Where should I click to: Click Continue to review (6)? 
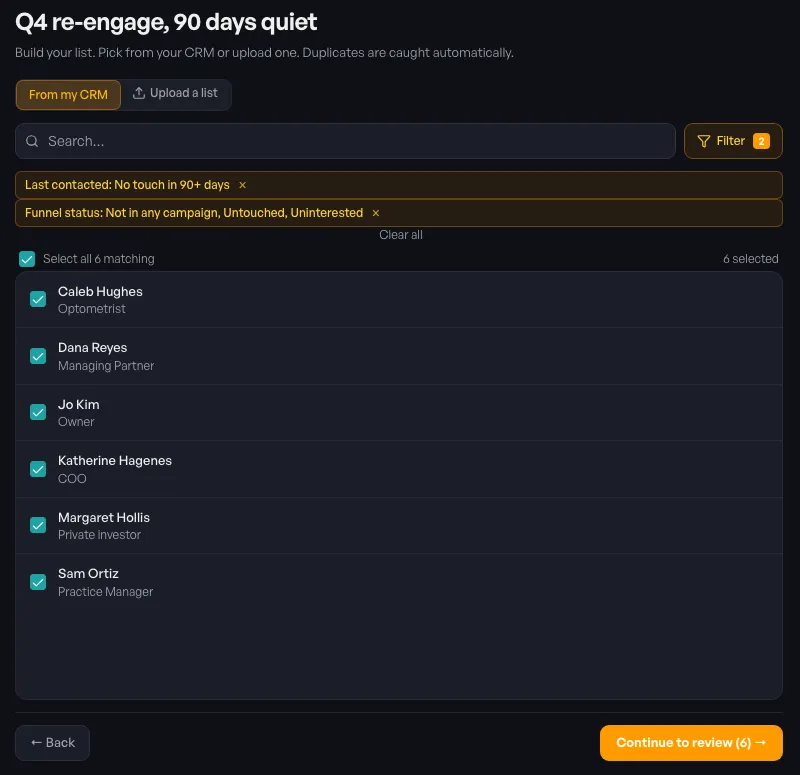pyautogui.click(x=691, y=743)
